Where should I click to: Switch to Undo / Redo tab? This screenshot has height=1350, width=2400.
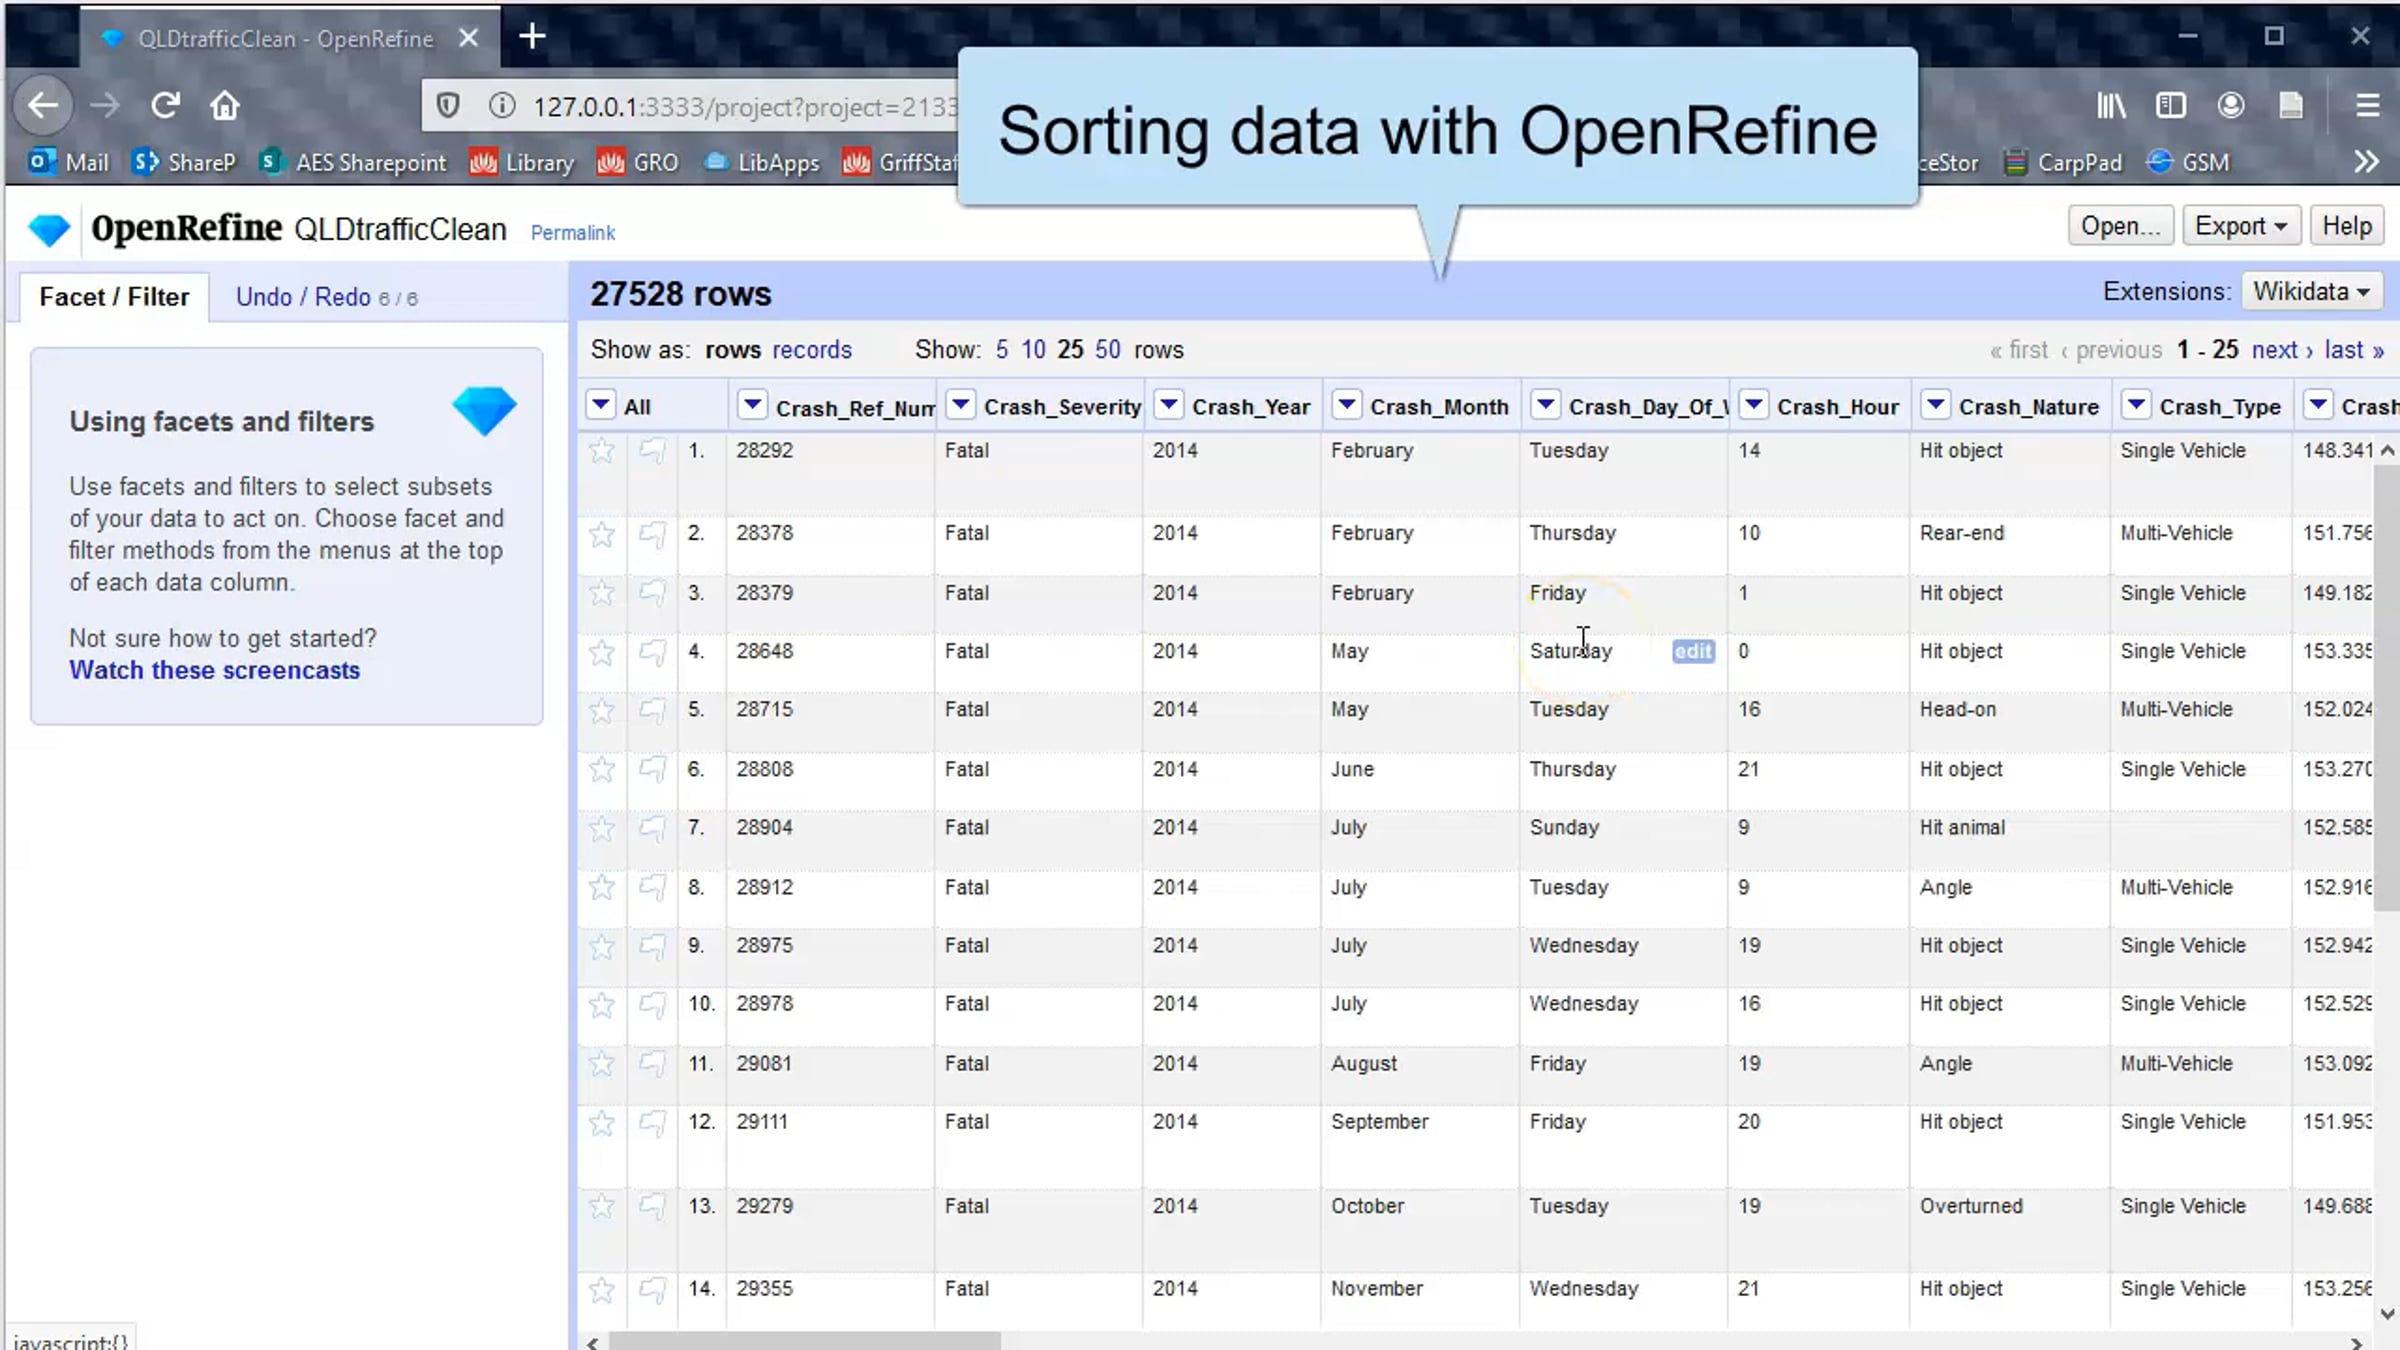click(x=327, y=297)
